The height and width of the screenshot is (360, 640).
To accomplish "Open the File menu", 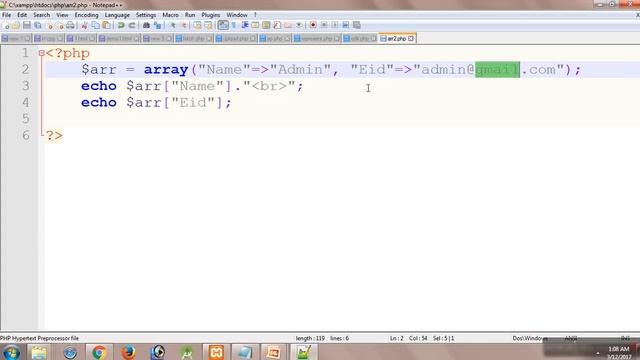I will 7,15.
